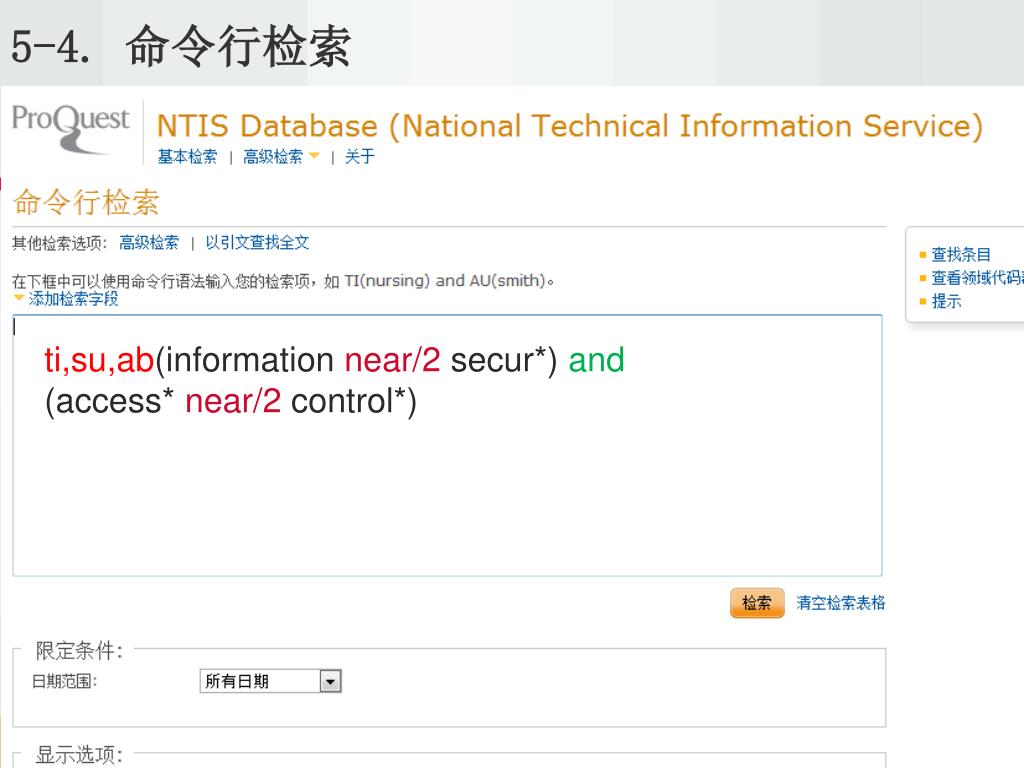Focus the command line search text box
This screenshot has height=768, width=1024.
pyautogui.click(x=447, y=445)
